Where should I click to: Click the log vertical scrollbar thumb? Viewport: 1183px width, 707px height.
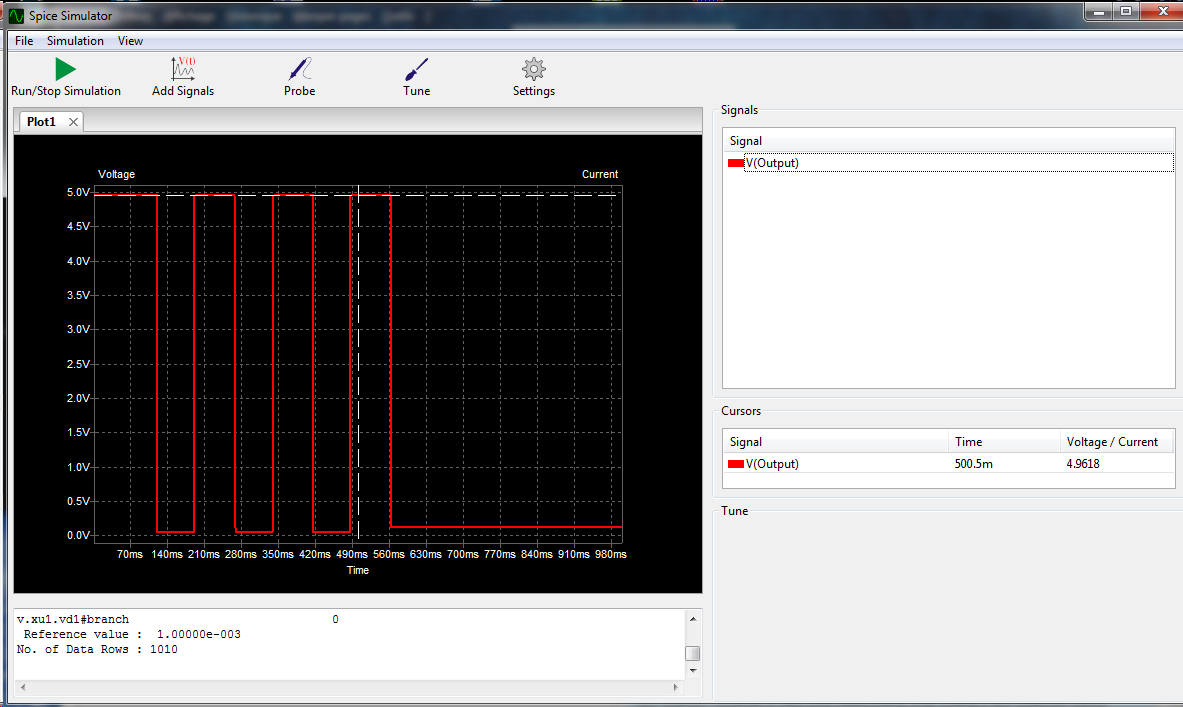coord(692,653)
